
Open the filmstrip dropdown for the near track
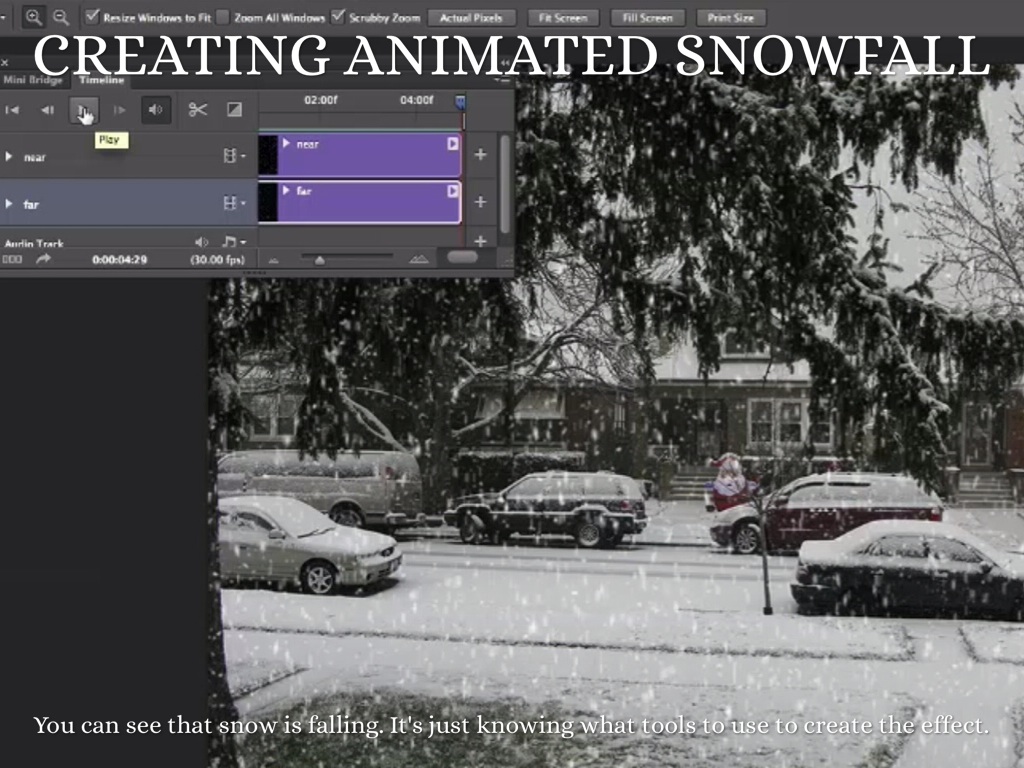coord(234,156)
